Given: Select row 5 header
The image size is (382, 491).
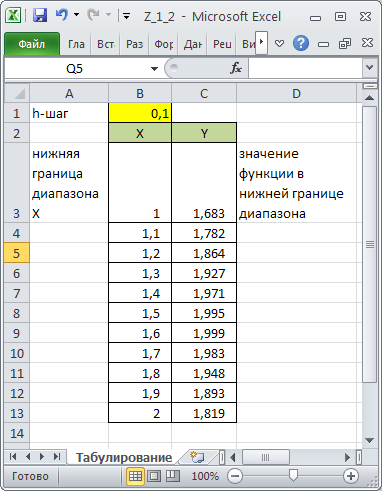Looking at the screenshot, I should (x=17, y=253).
